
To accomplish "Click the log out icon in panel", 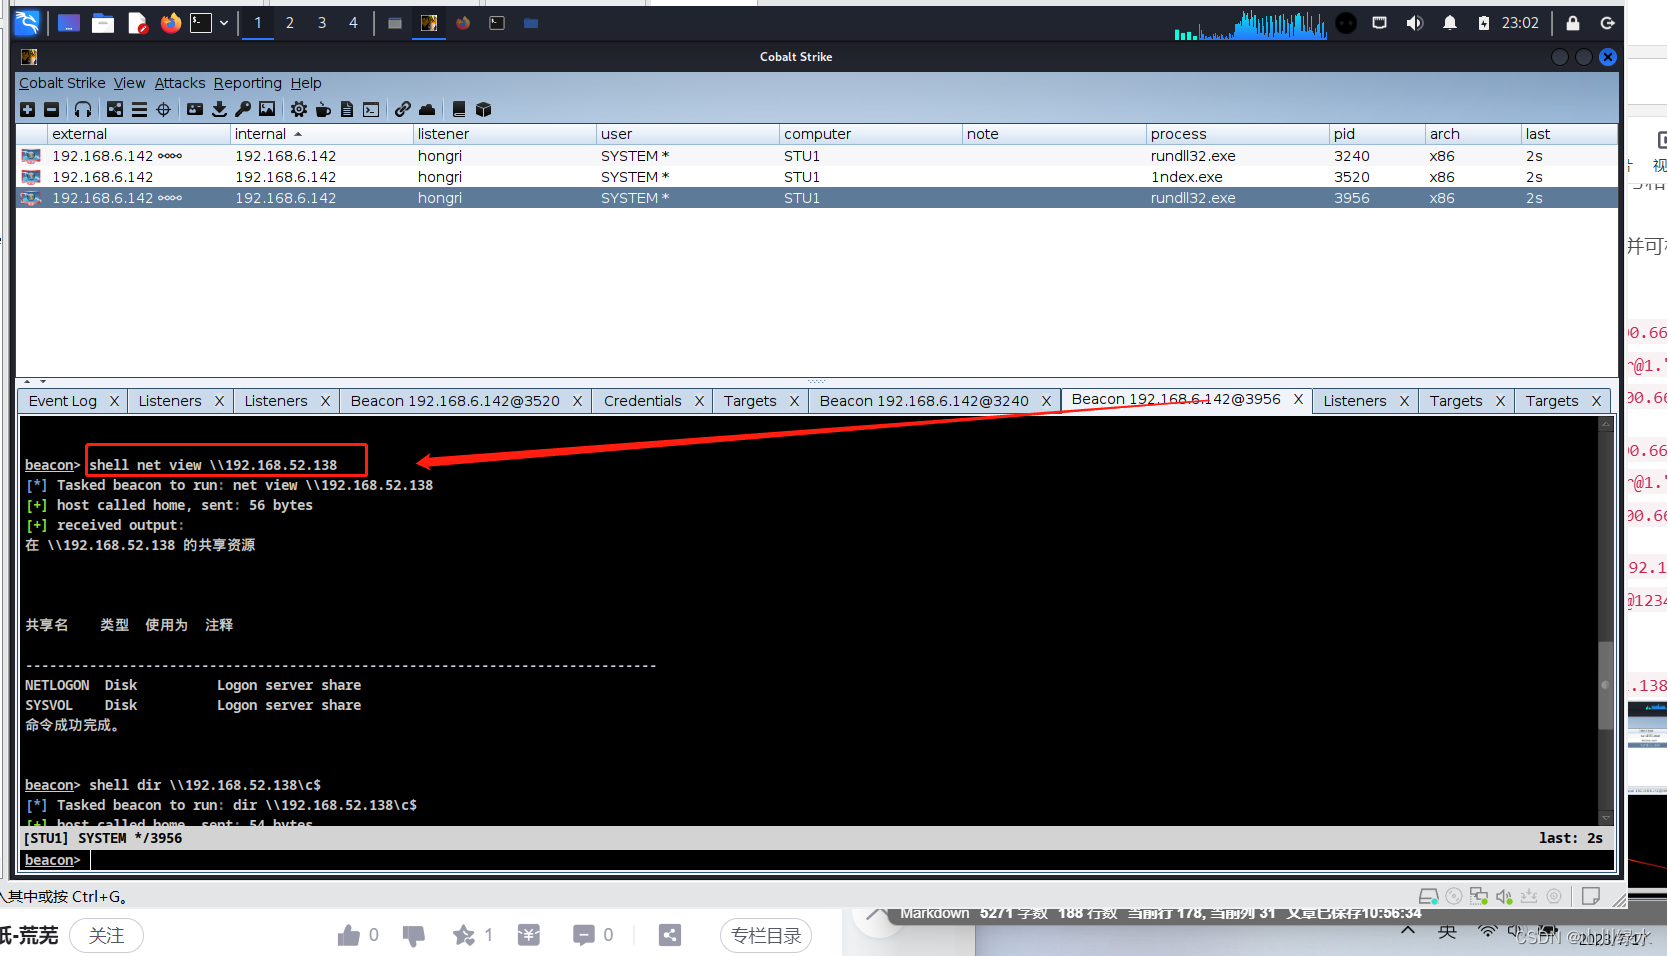I will click(x=1608, y=23).
